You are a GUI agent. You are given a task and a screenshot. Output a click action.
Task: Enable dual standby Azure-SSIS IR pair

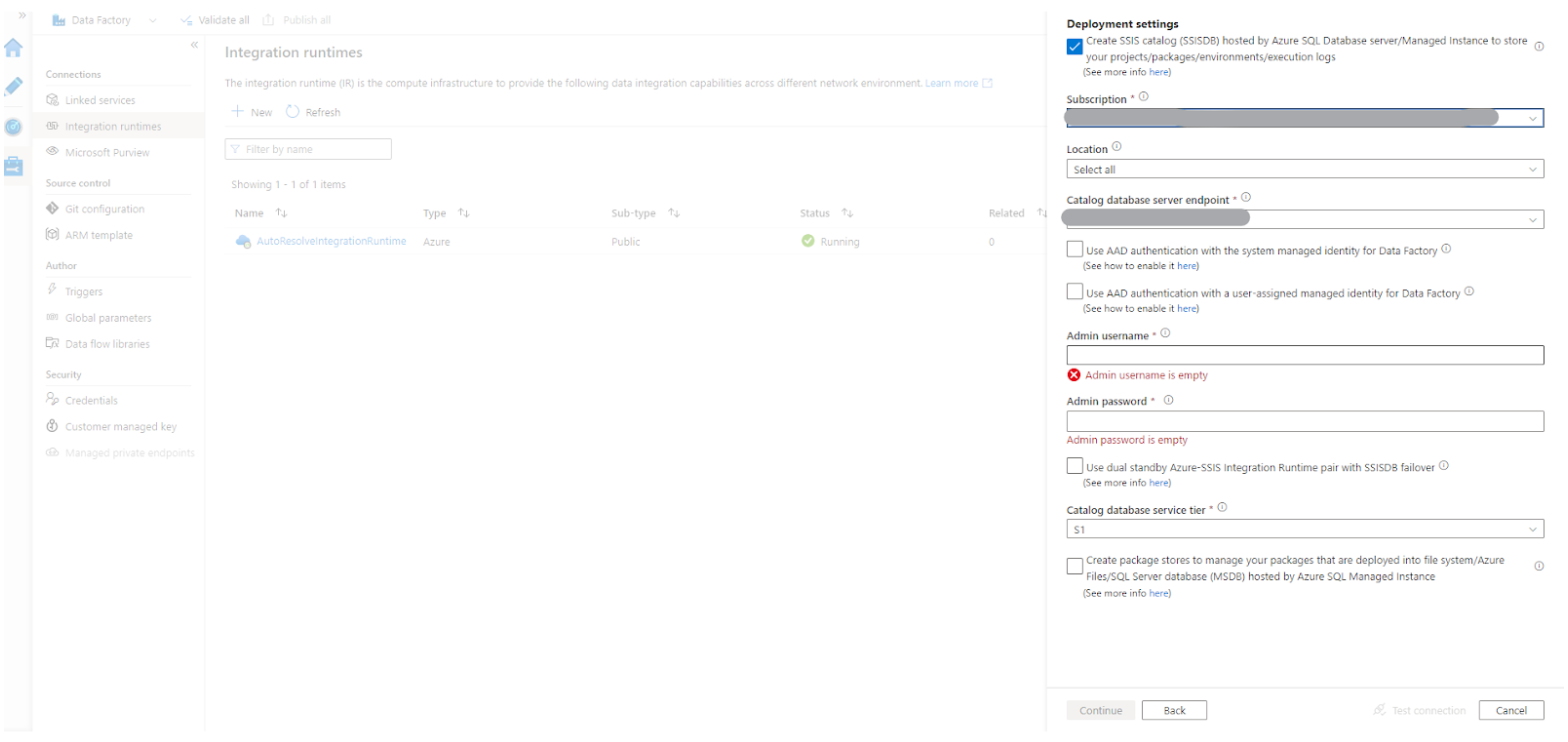click(1074, 466)
